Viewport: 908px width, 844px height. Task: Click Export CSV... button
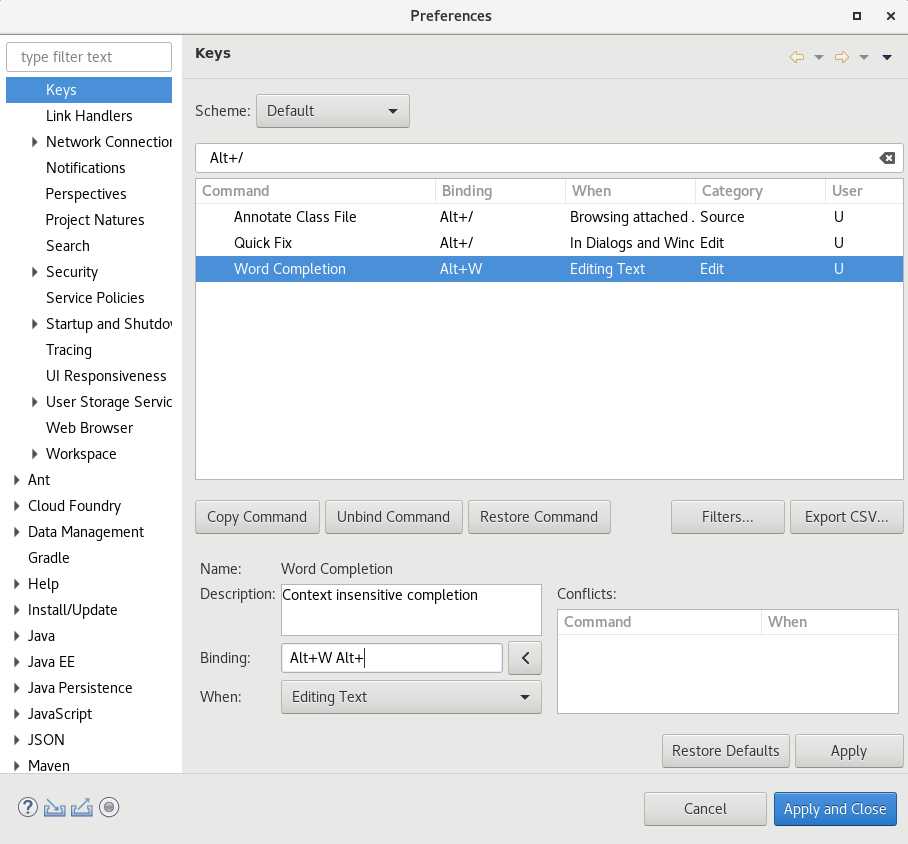coord(846,517)
